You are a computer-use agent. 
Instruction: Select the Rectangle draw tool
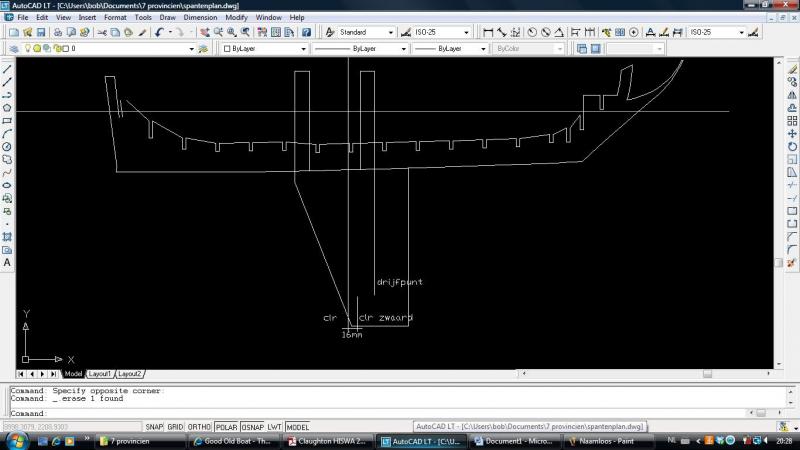tap(7, 121)
